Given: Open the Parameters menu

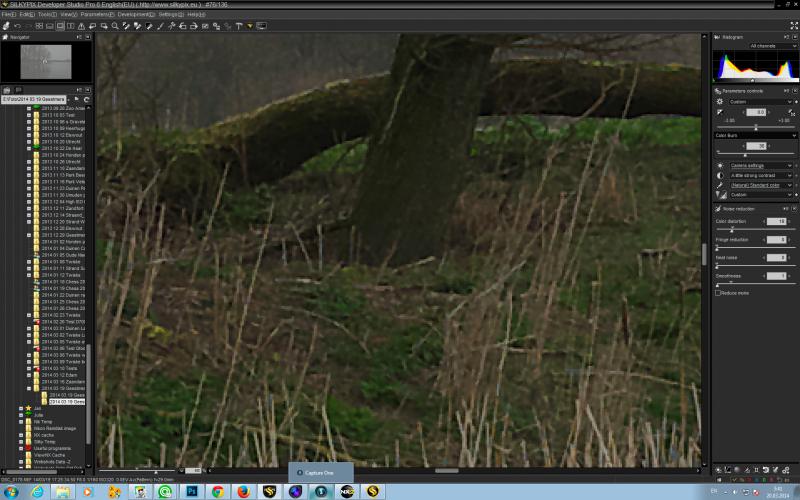Looking at the screenshot, I should pyautogui.click(x=97, y=15).
